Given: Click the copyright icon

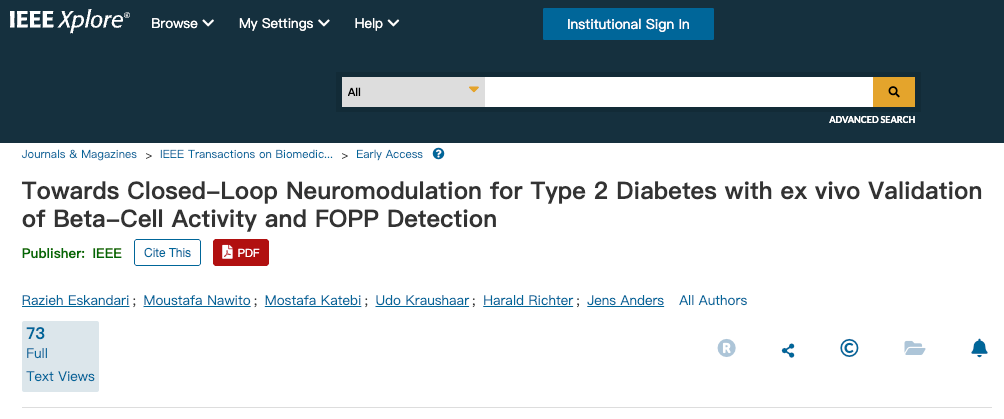Looking at the screenshot, I should tap(849, 348).
